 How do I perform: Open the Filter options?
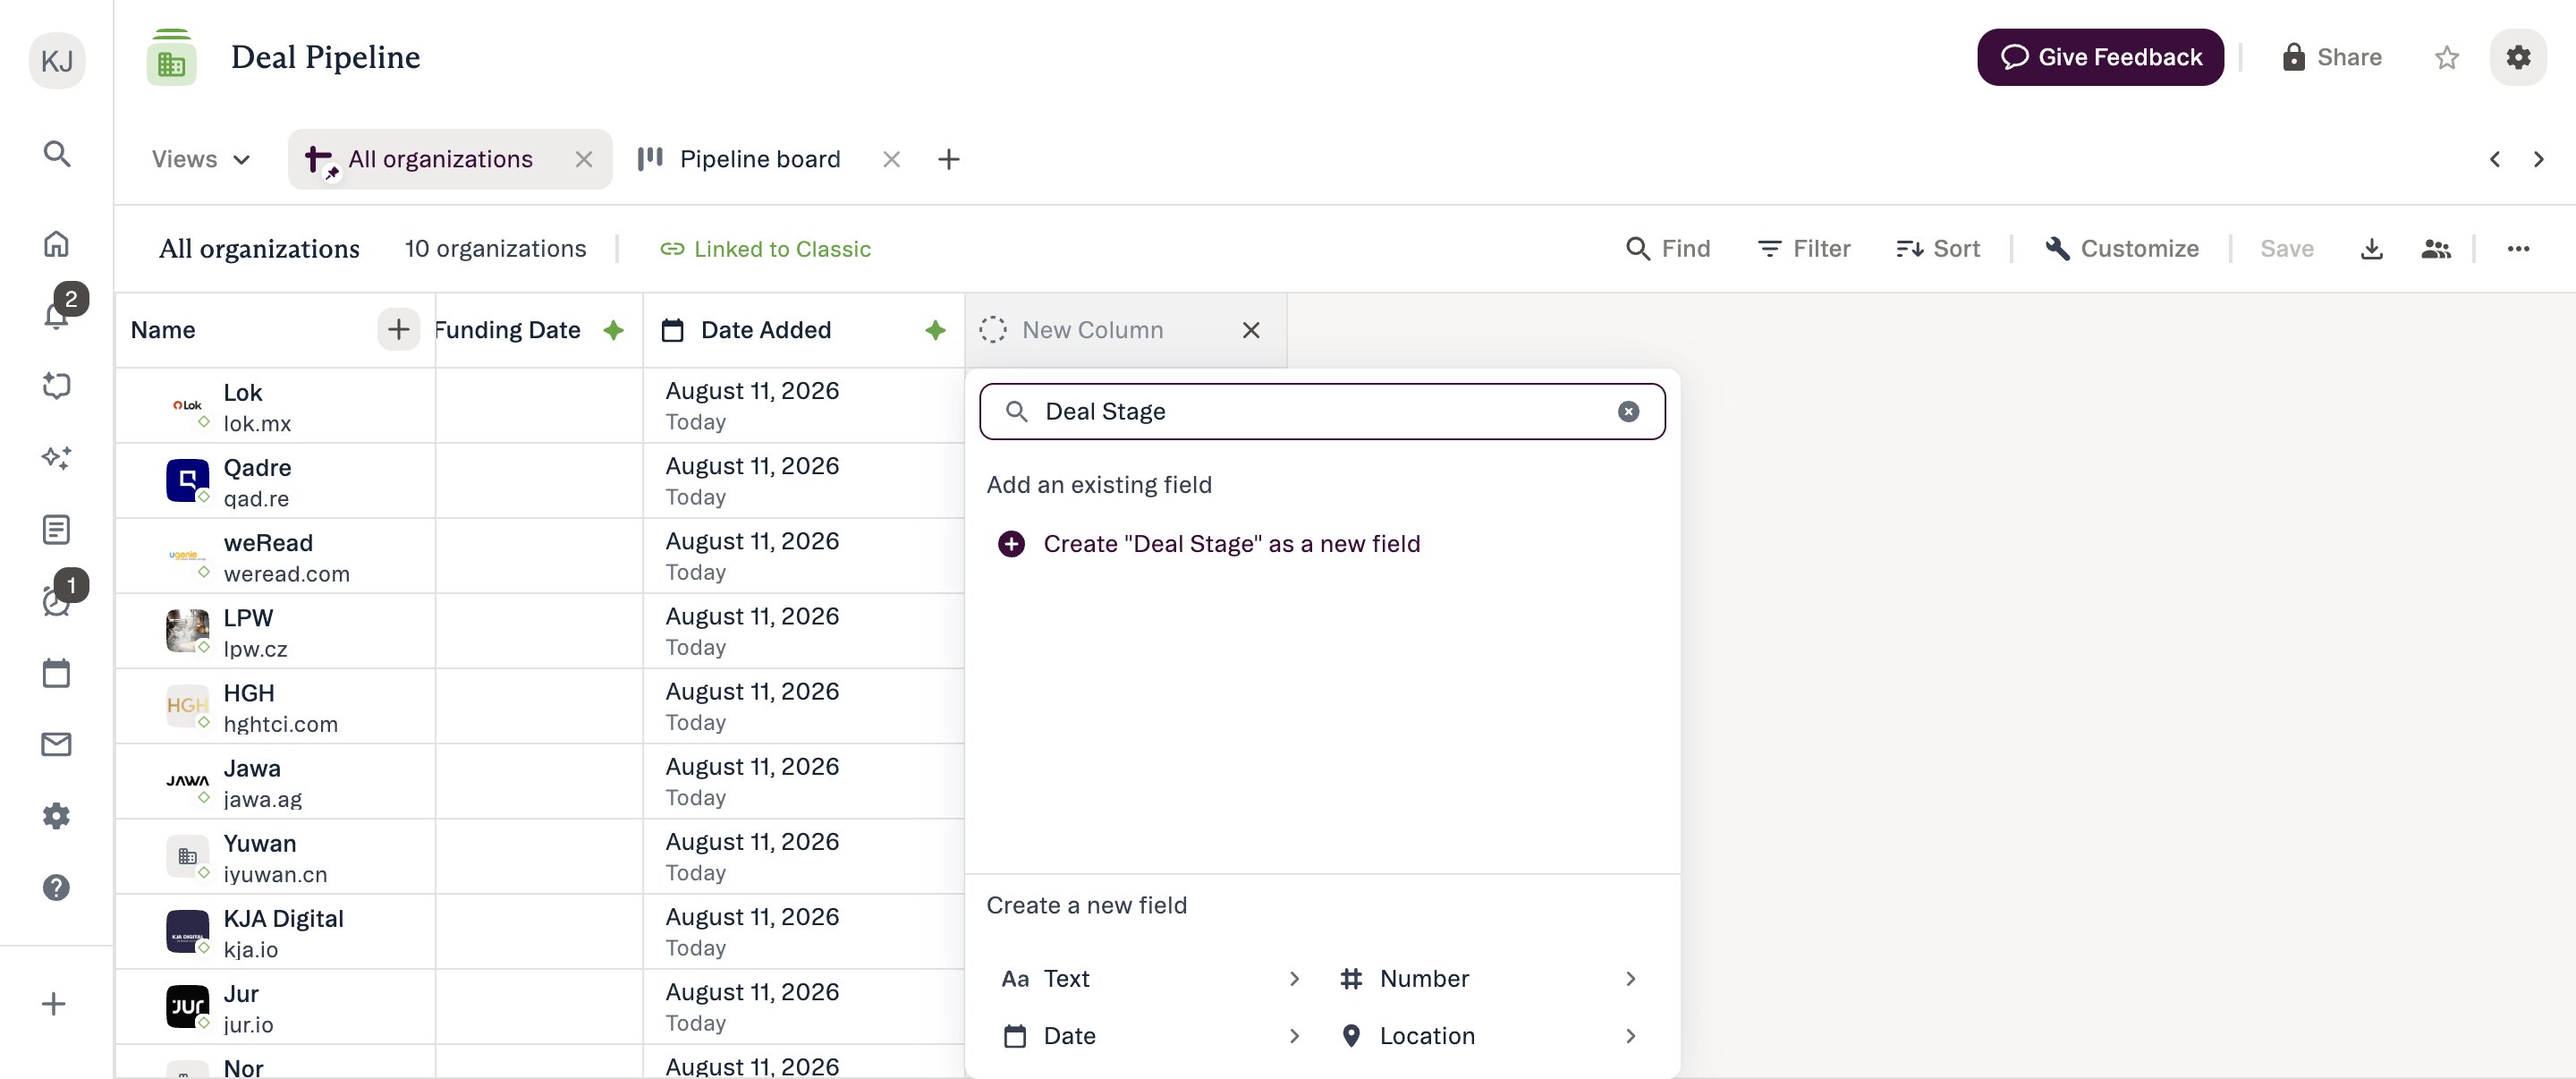[1803, 249]
